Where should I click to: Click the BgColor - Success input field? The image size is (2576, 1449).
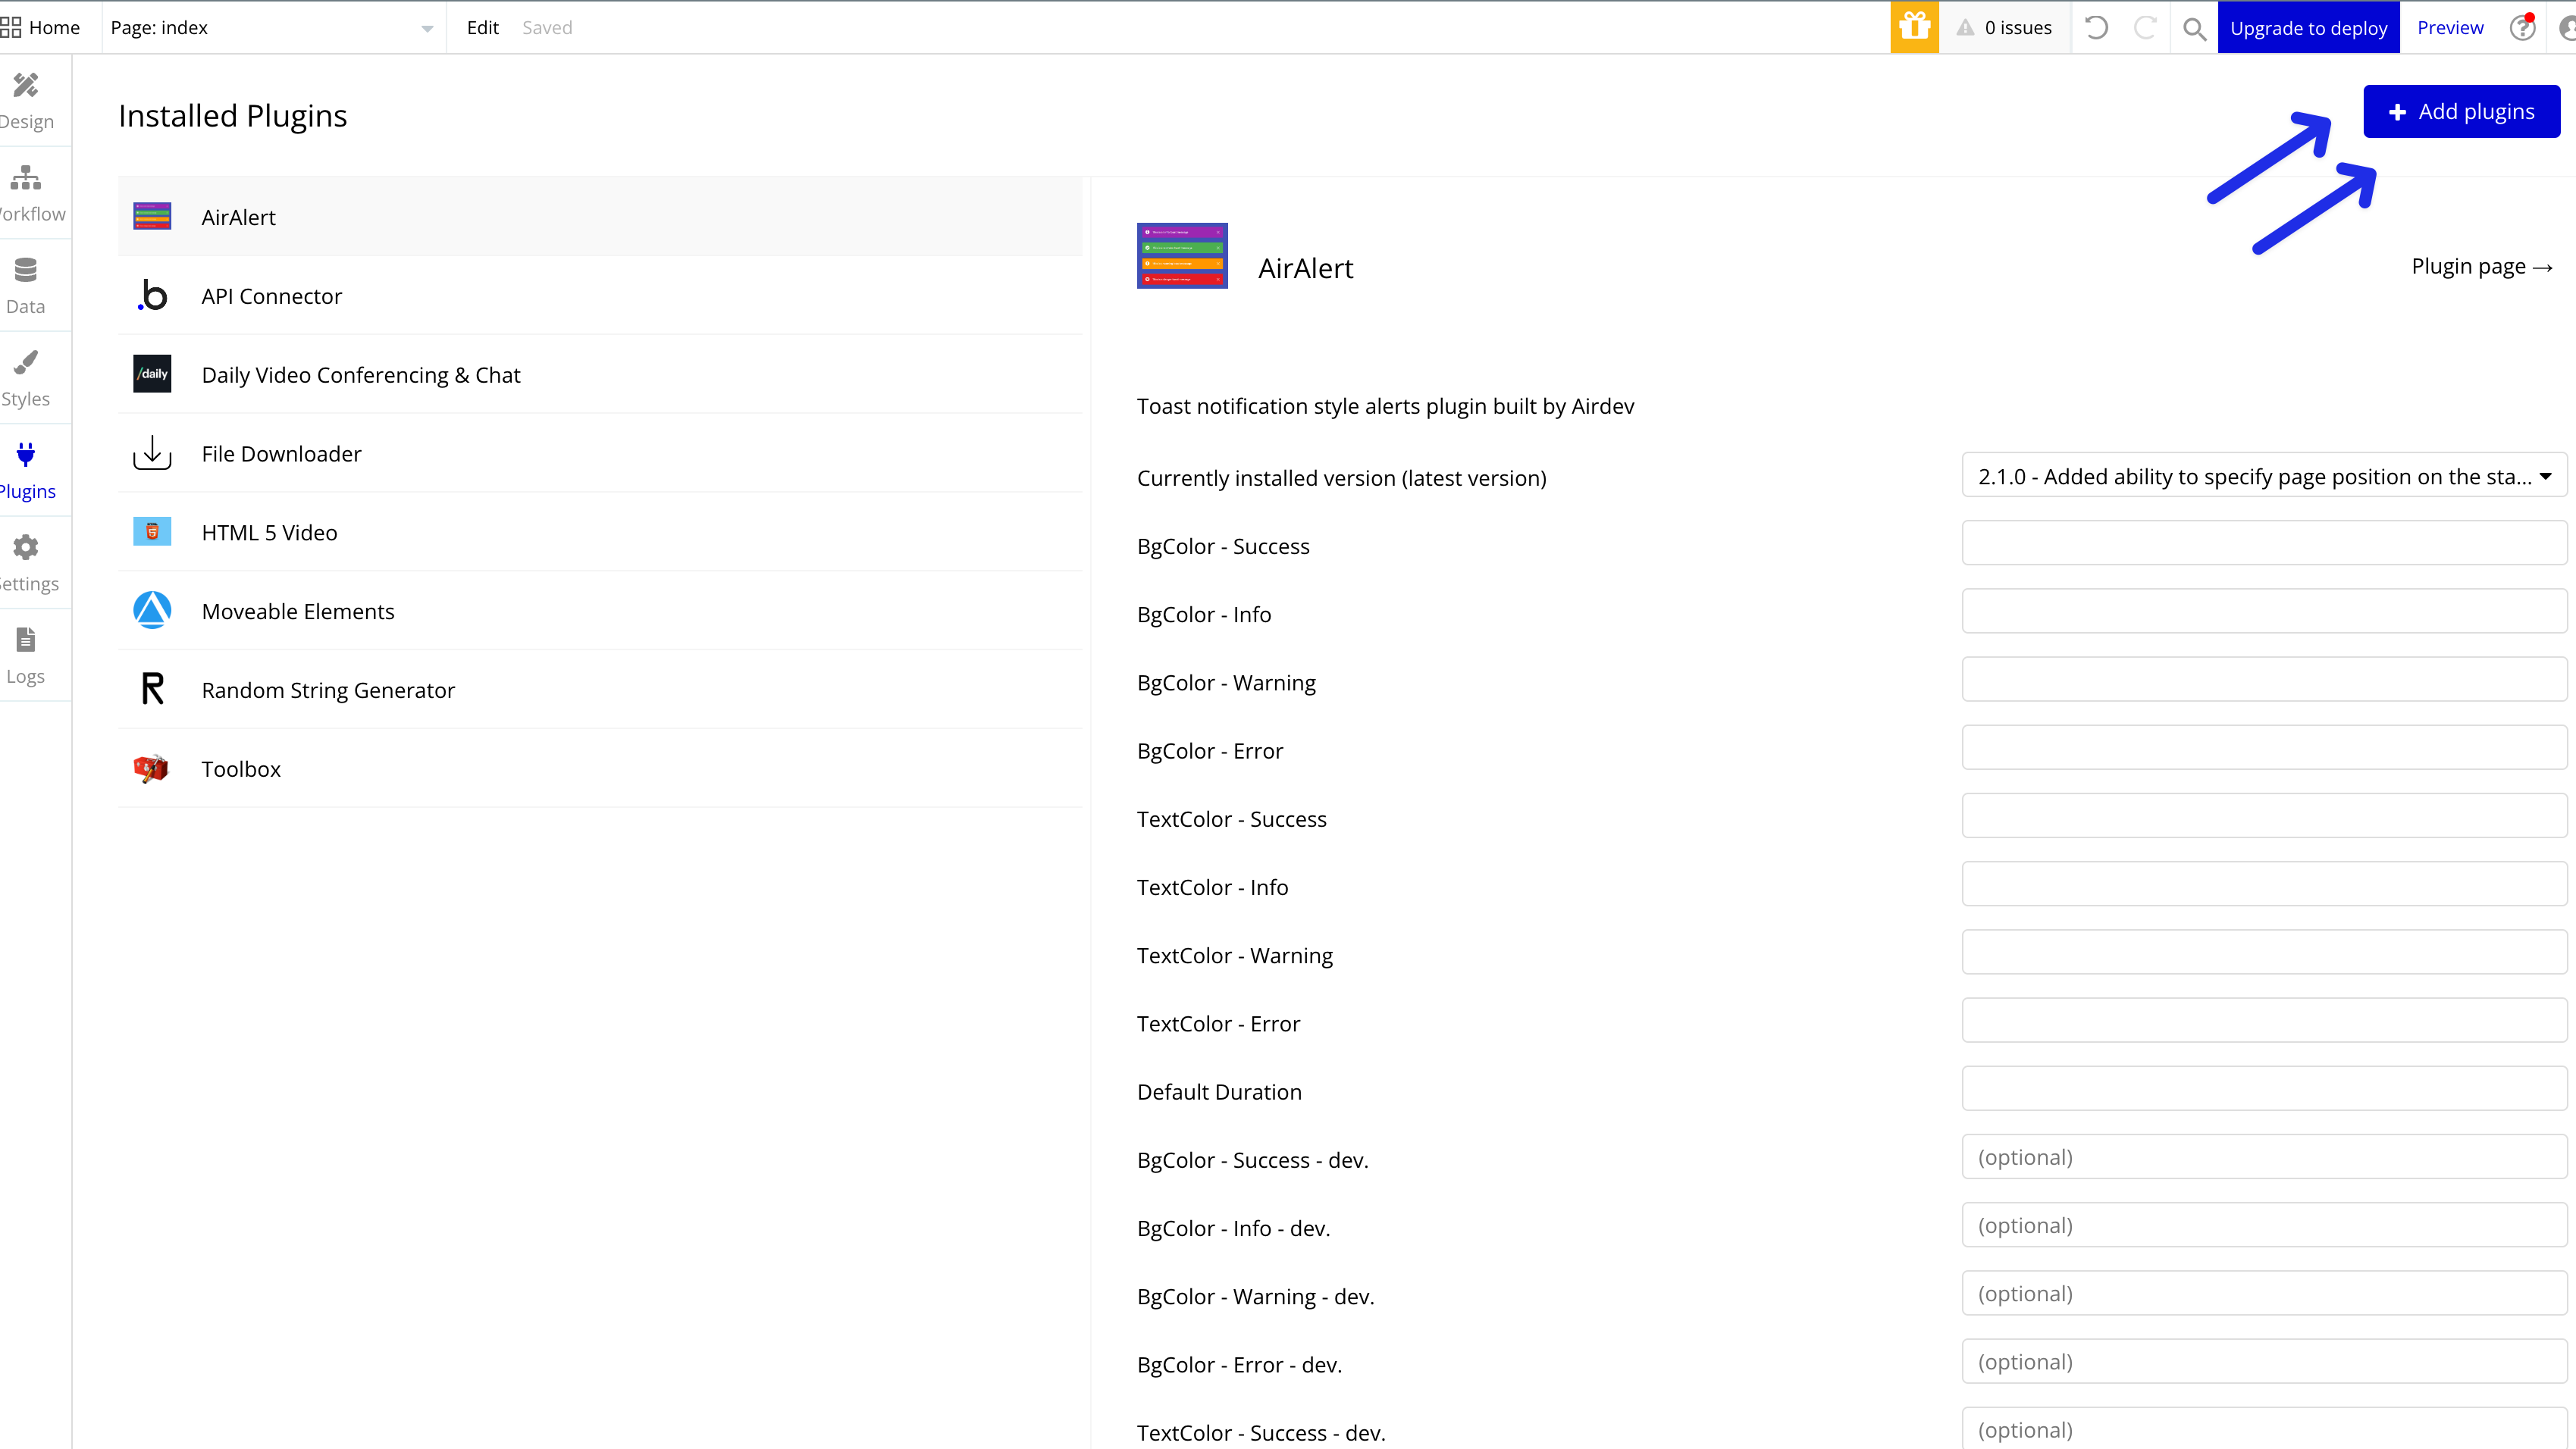tap(2264, 544)
